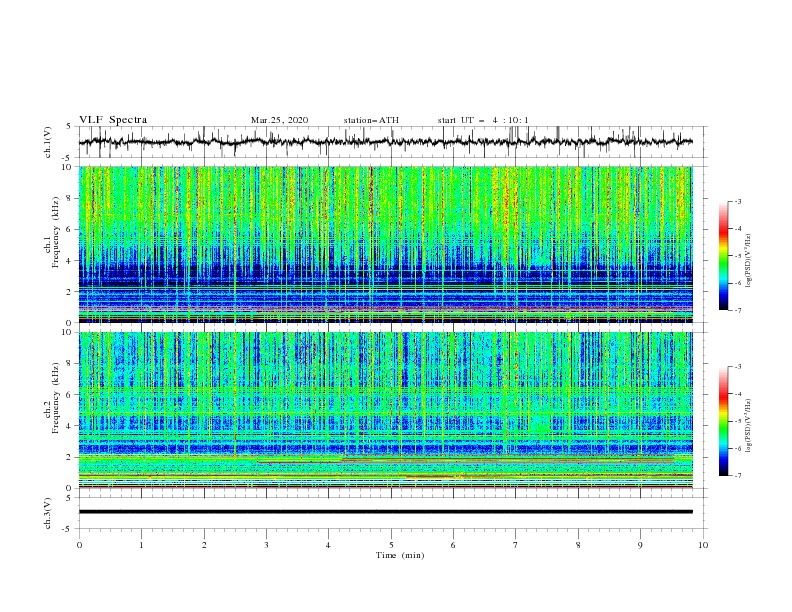Click the time axis tick label '0'

click(x=79, y=545)
